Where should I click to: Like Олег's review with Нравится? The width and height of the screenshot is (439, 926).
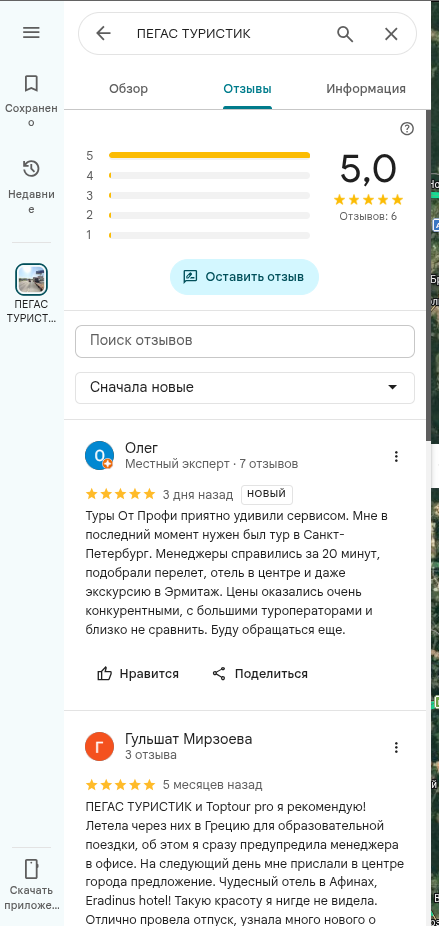138,673
